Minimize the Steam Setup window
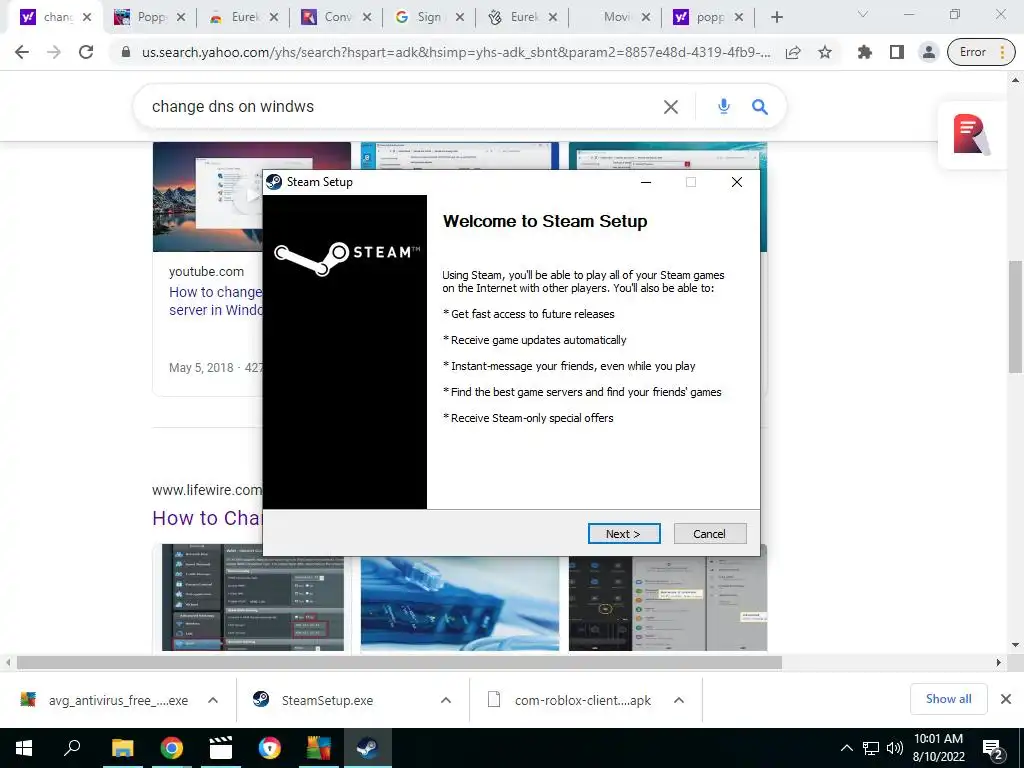The height and width of the screenshot is (768, 1024). [646, 182]
